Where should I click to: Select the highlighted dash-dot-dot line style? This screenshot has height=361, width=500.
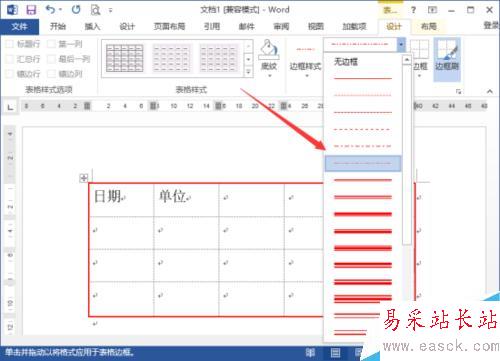[363, 163]
